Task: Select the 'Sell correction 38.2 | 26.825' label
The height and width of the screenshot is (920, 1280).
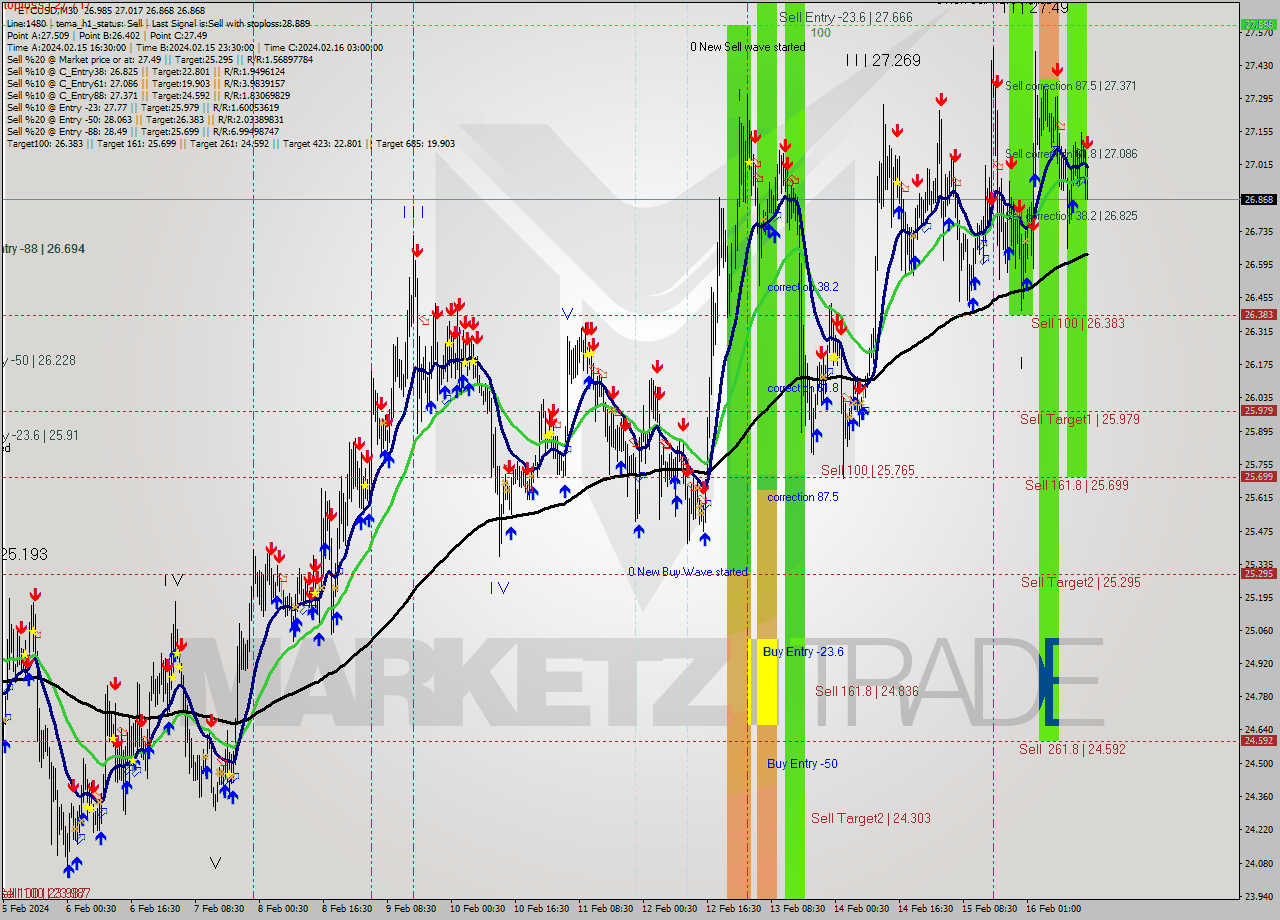Action: click(x=1070, y=216)
